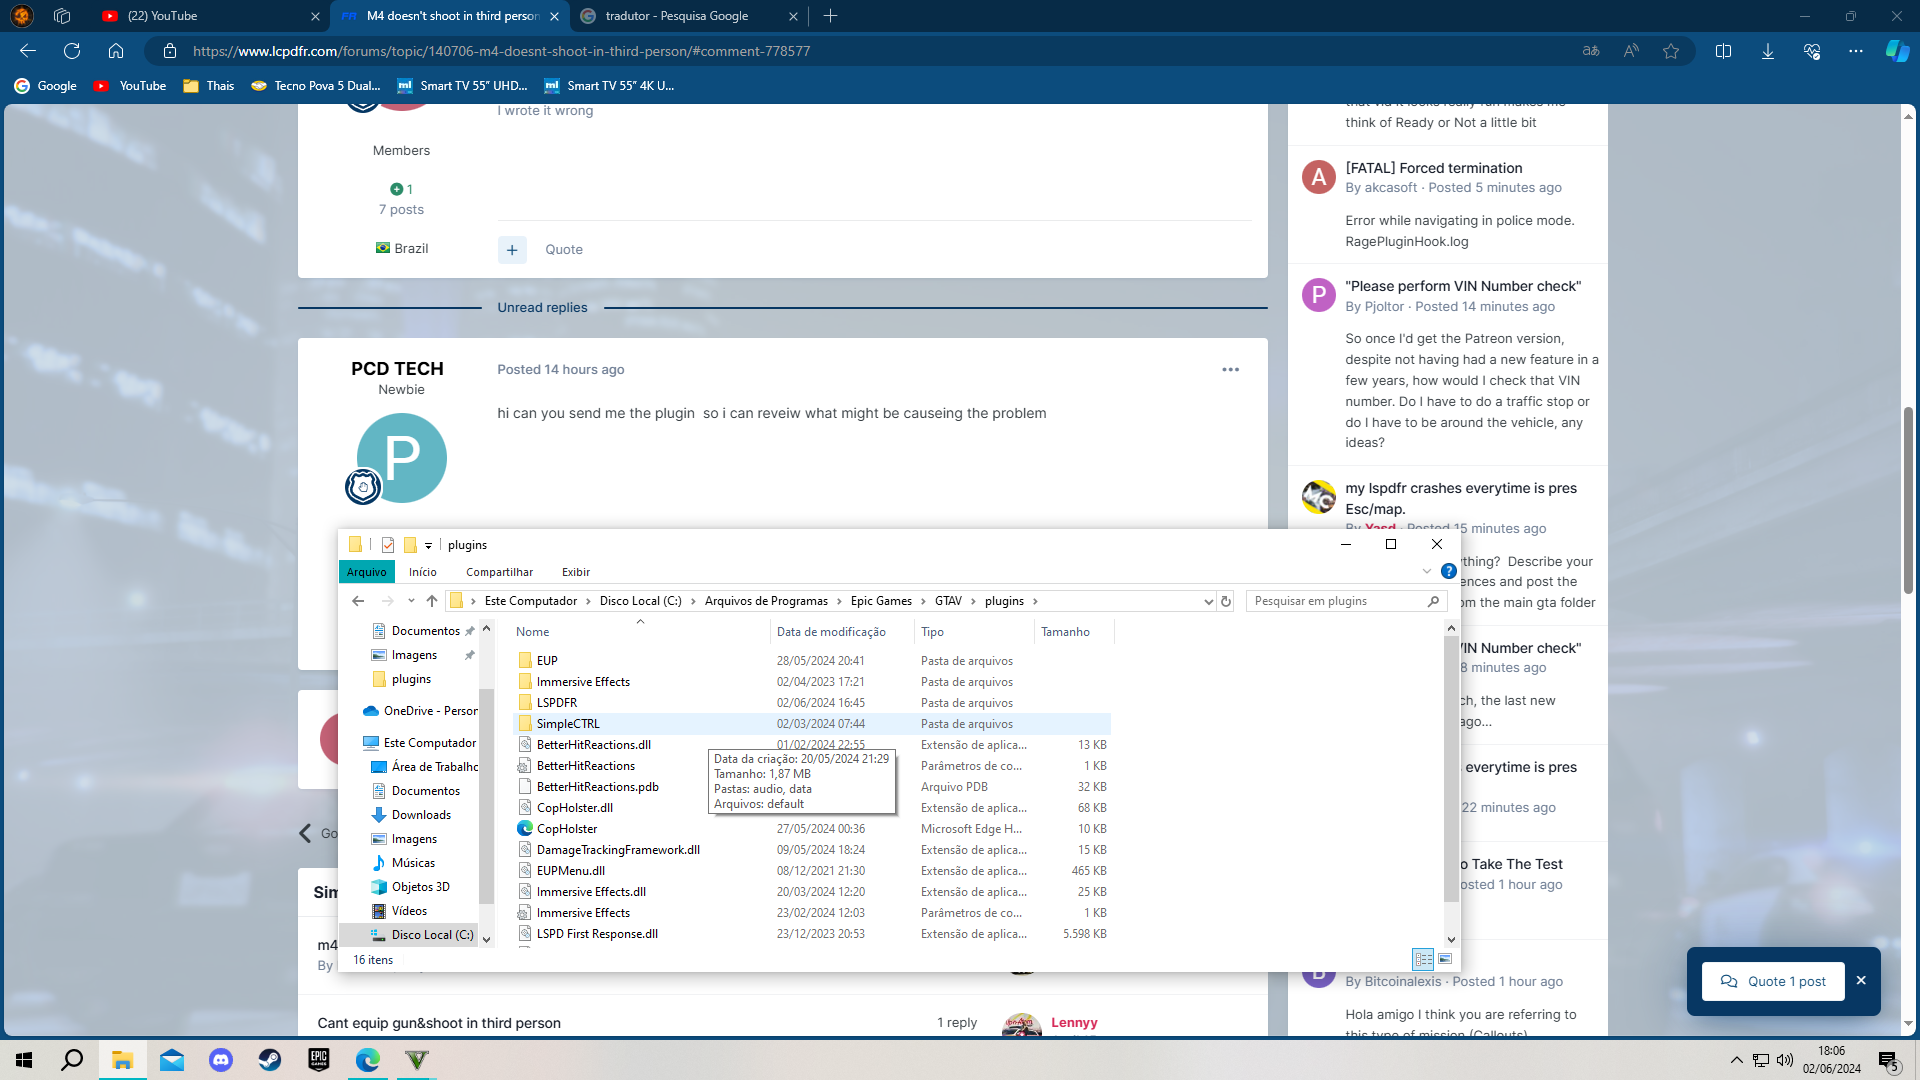The width and height of the screenshot is (1920, 1080).
Task: Switch to large icons view toggle
Action: [x=1445, y=959]
